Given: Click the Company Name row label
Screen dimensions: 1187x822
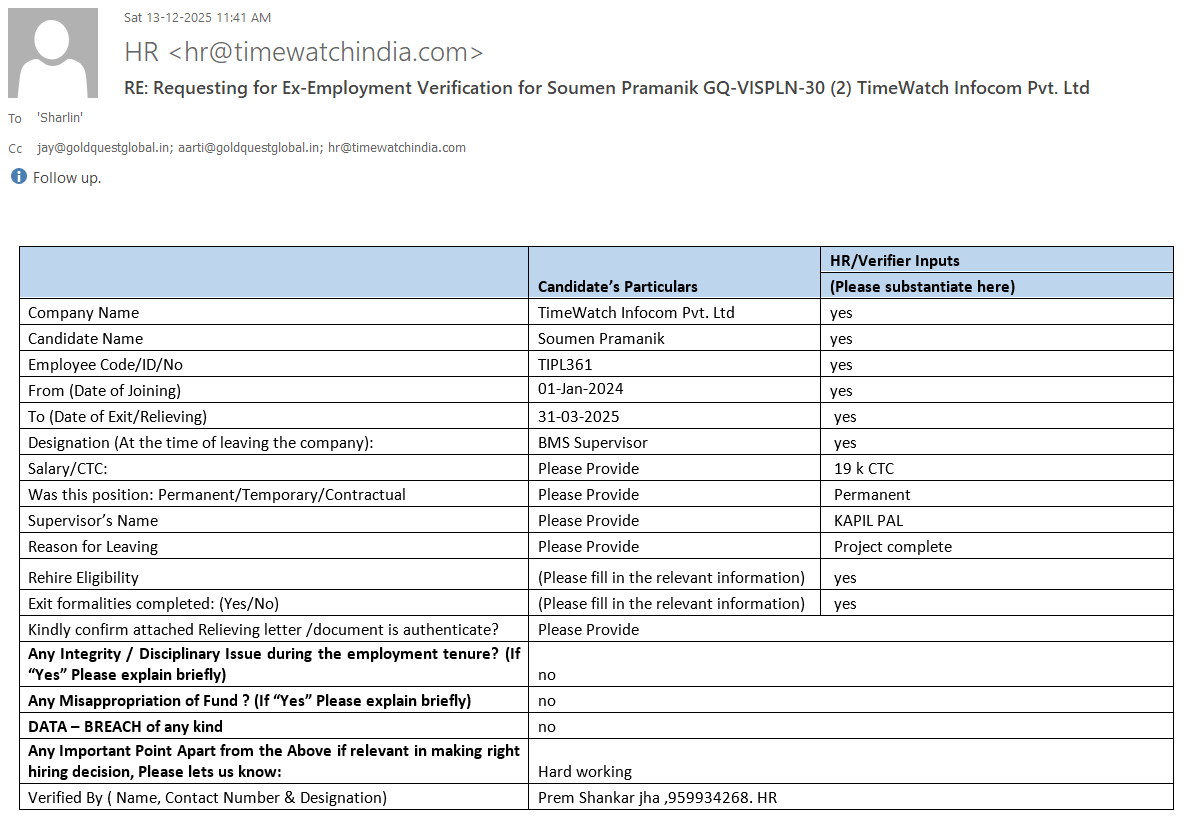Looking at the screenshot, I should click(x=83, y=313).
